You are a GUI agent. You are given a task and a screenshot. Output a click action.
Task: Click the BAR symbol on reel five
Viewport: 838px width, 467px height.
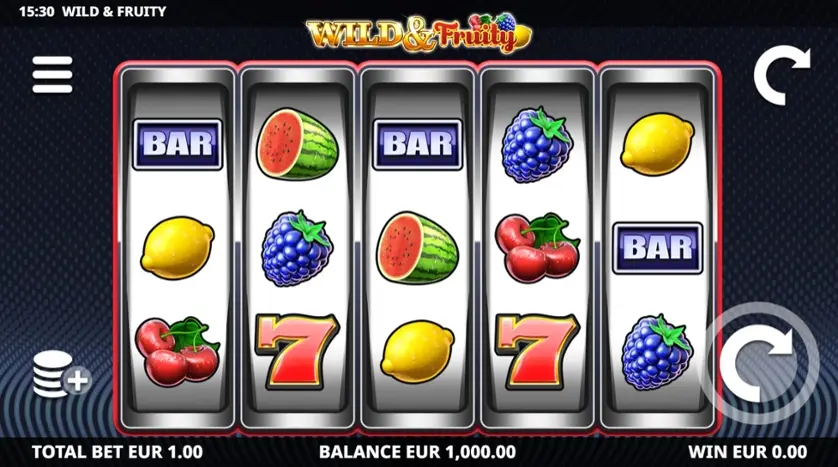(x=657, y=248)
